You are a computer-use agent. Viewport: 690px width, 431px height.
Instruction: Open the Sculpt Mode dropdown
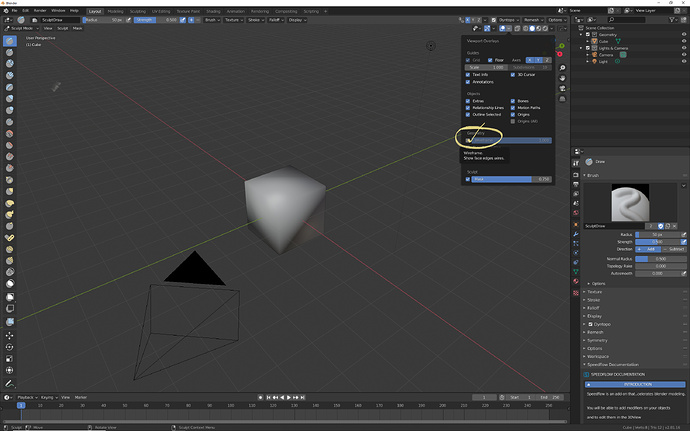pyautogui.click(x=22, y=28)
